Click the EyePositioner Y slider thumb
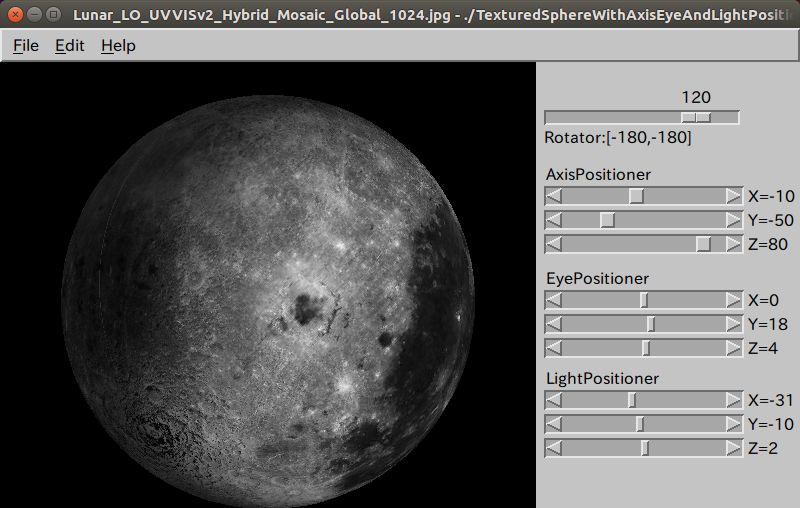 (x=651, y=324)
